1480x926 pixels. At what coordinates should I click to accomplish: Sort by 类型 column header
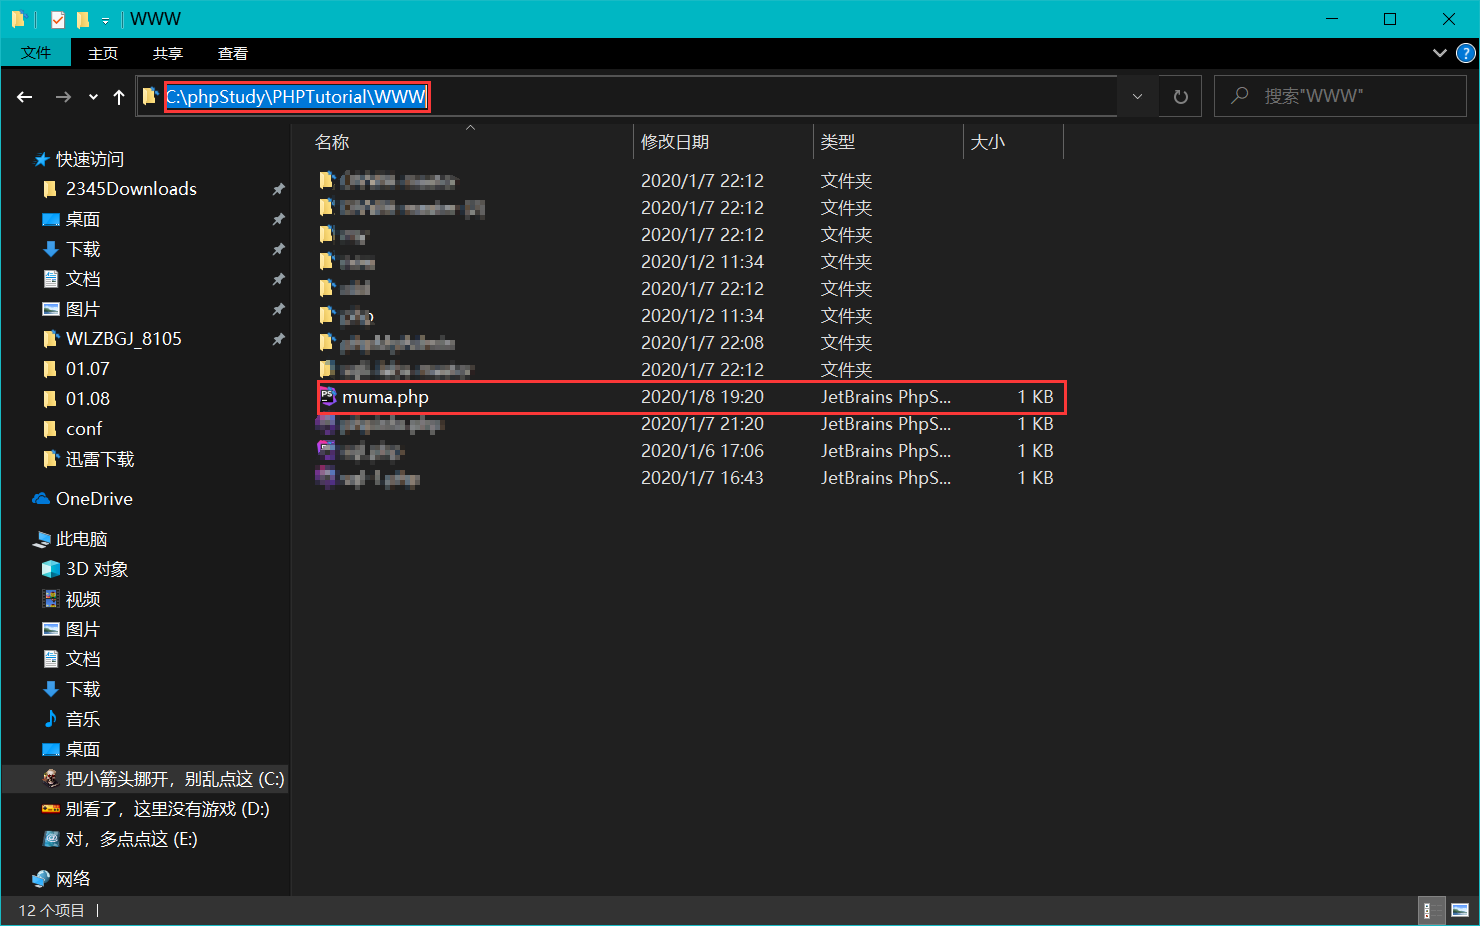click(888, 142)
